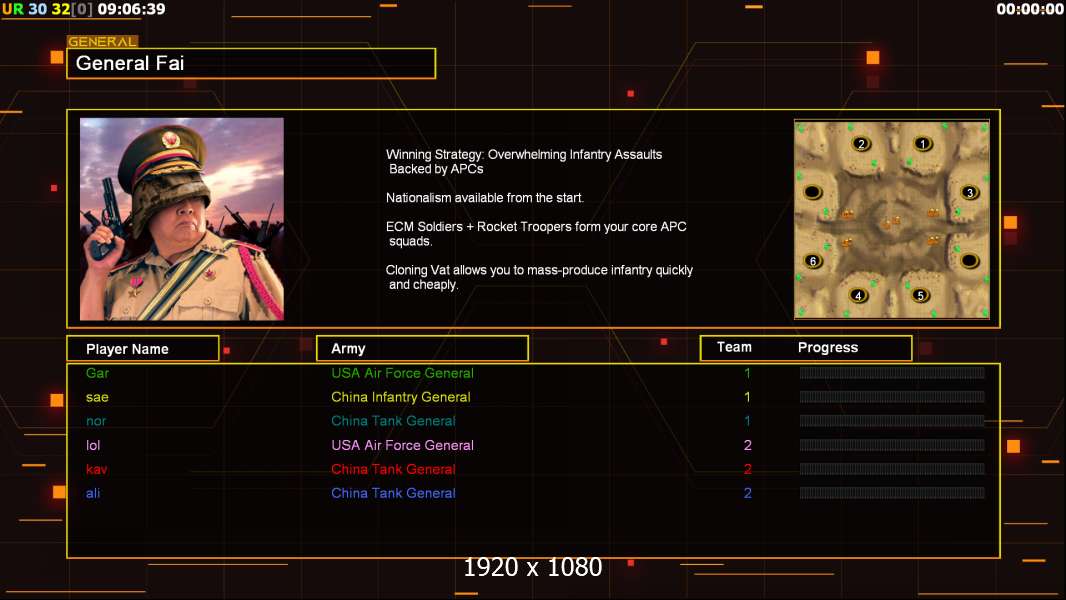Click sae's team number
This screenshot has height=600, width=1066.
coord(747,397)
